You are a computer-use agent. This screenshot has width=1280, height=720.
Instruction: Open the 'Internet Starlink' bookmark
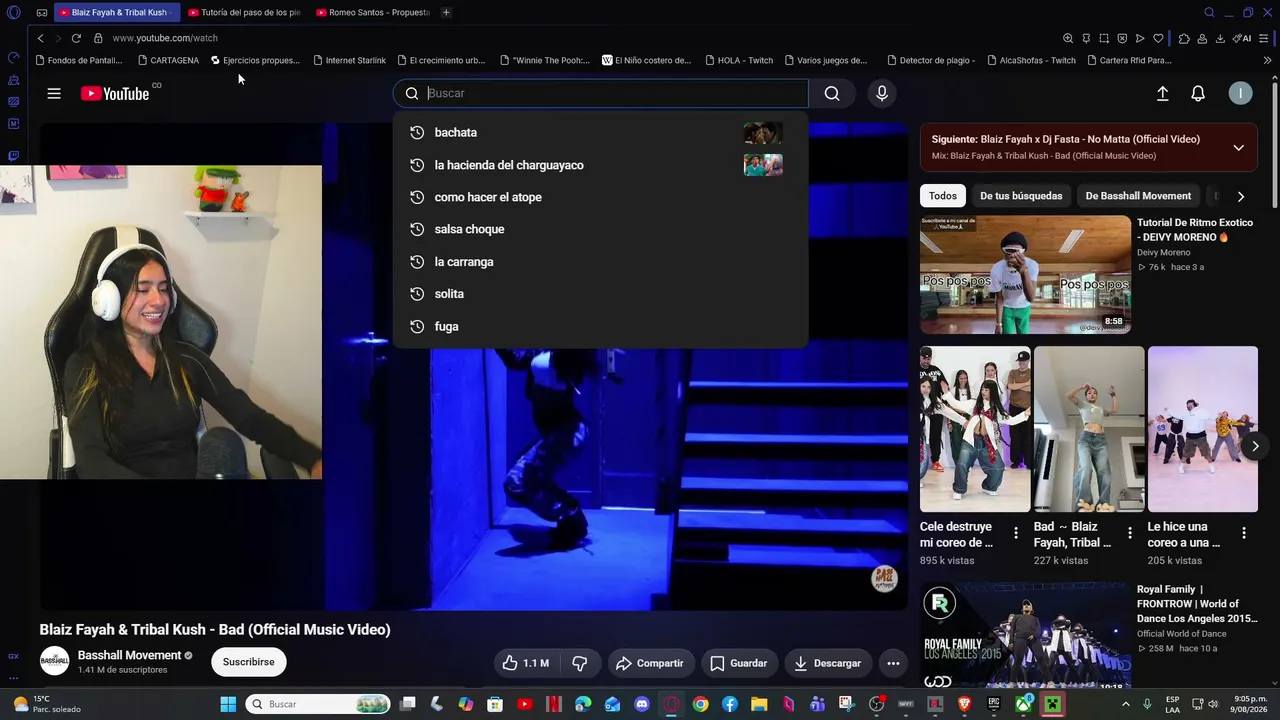(349, 60)
